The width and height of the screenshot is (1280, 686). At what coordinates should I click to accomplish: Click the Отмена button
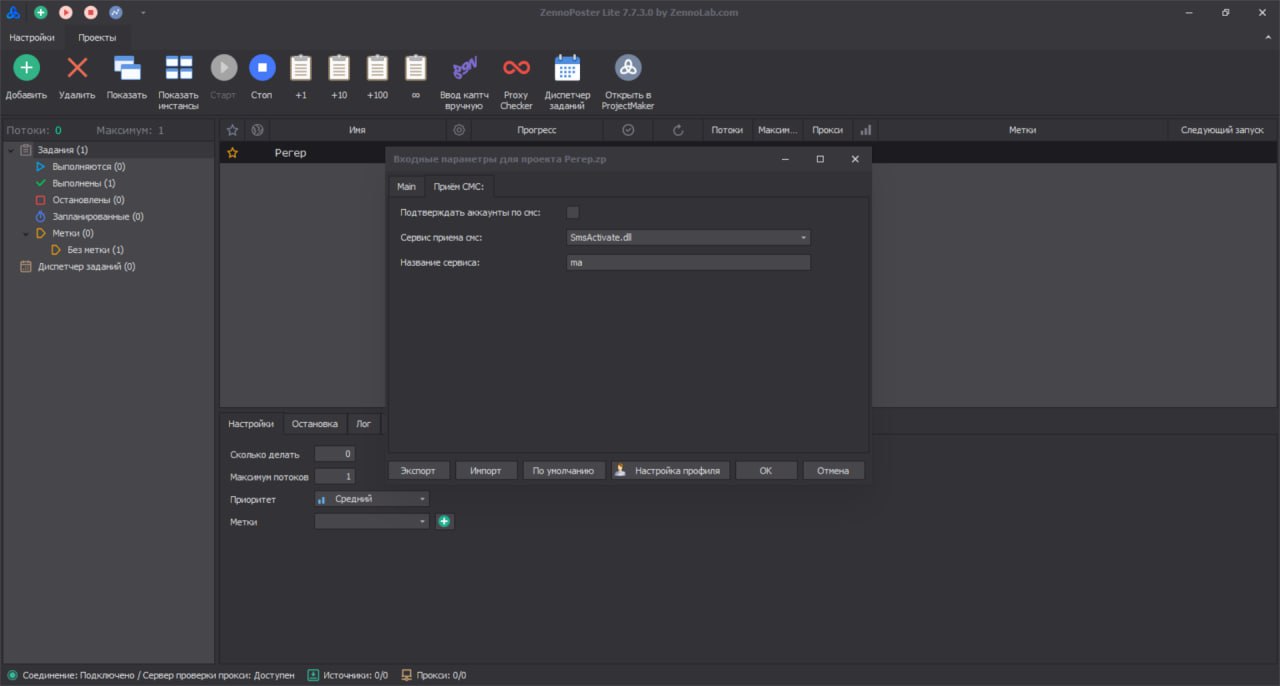[x=833, y=471]
